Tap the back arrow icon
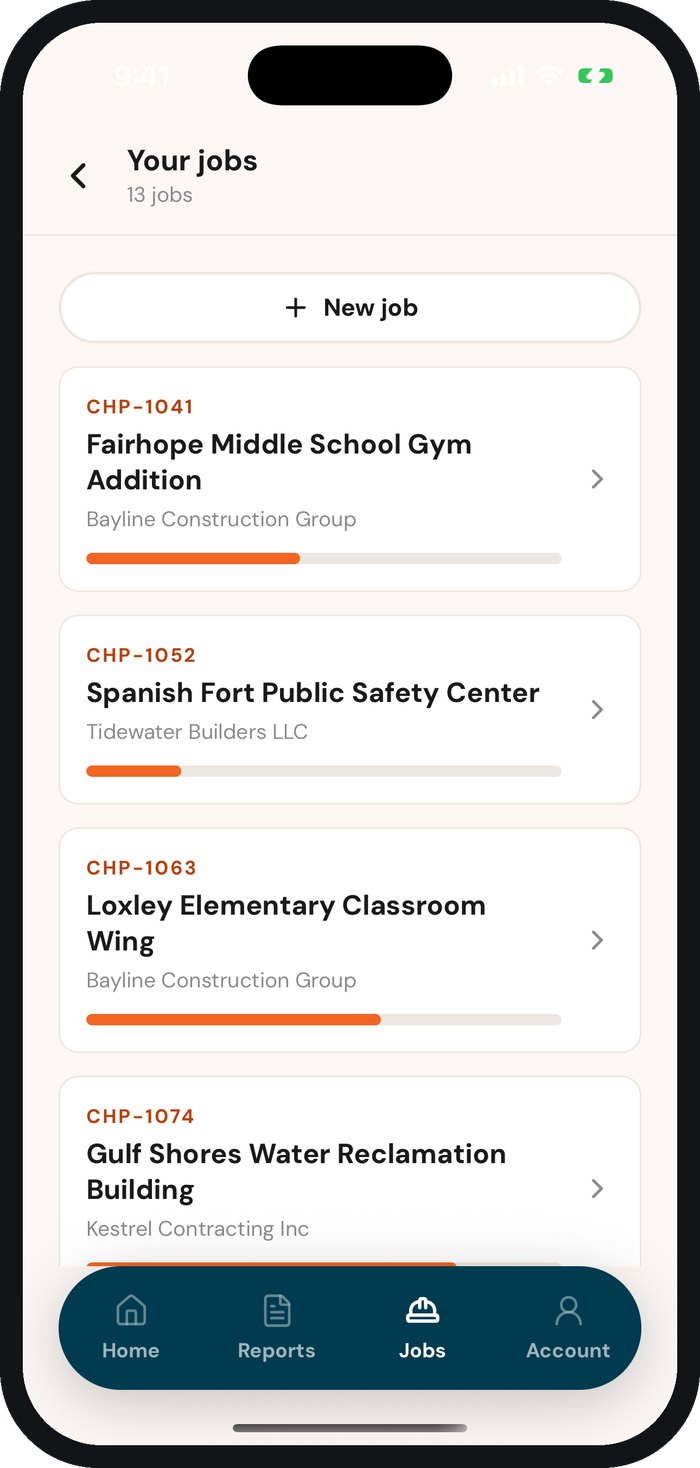 click(78, 176)
